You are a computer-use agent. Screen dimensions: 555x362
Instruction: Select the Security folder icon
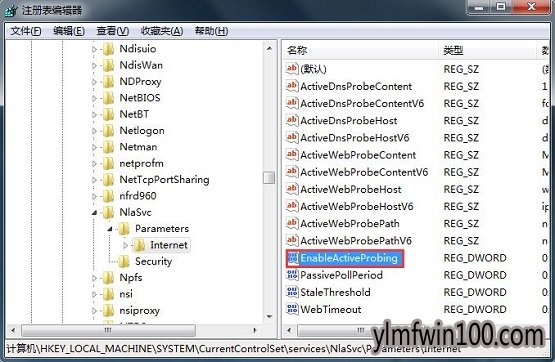pos(124,261)
